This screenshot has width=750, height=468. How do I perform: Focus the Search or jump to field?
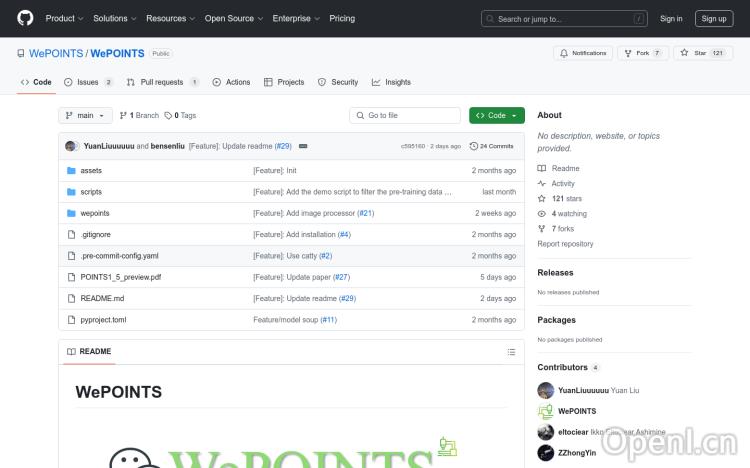pyautogui.click(x=564, y=19)
